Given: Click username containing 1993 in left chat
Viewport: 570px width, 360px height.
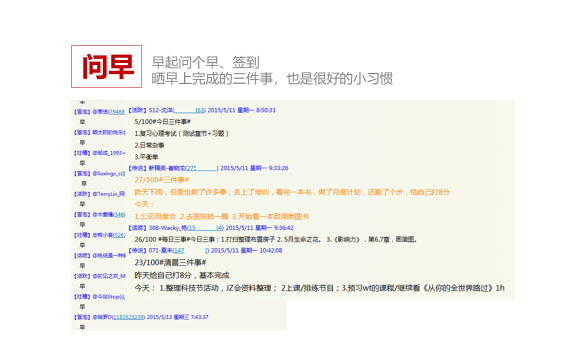Looking at the screenshot, I should coord(109,153).
